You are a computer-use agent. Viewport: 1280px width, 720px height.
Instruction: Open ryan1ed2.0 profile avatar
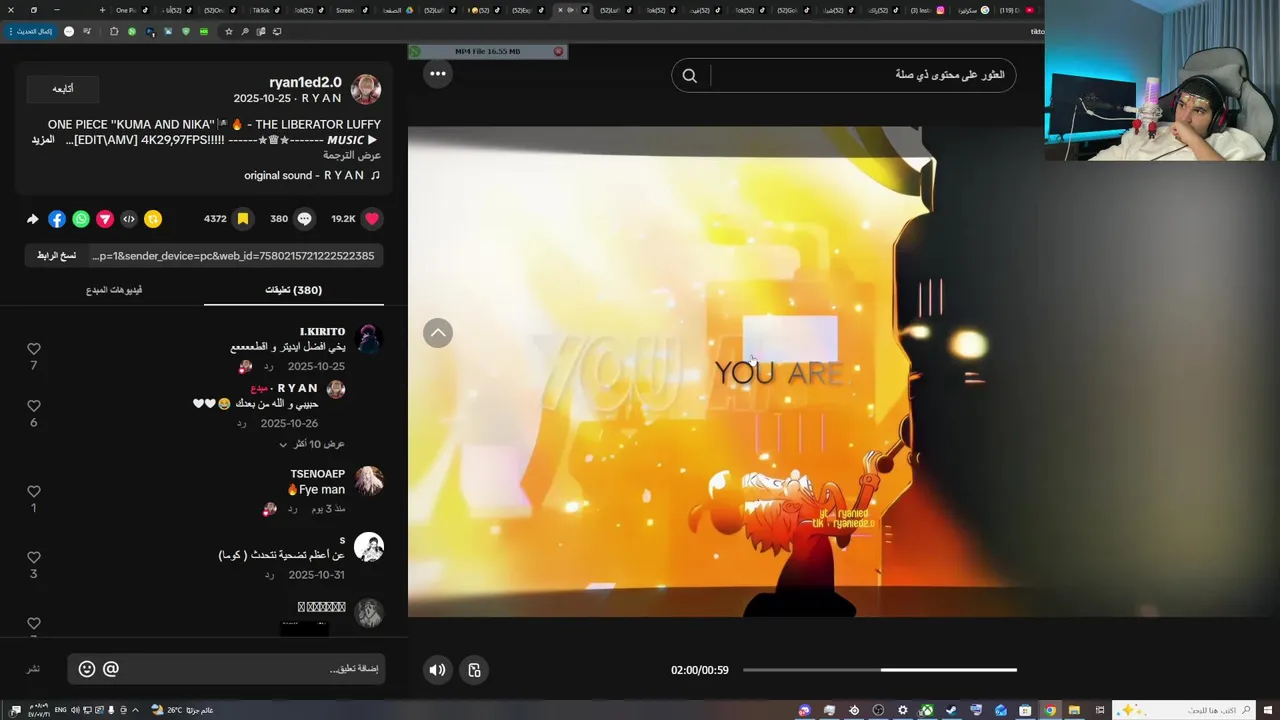coord(366,89)
